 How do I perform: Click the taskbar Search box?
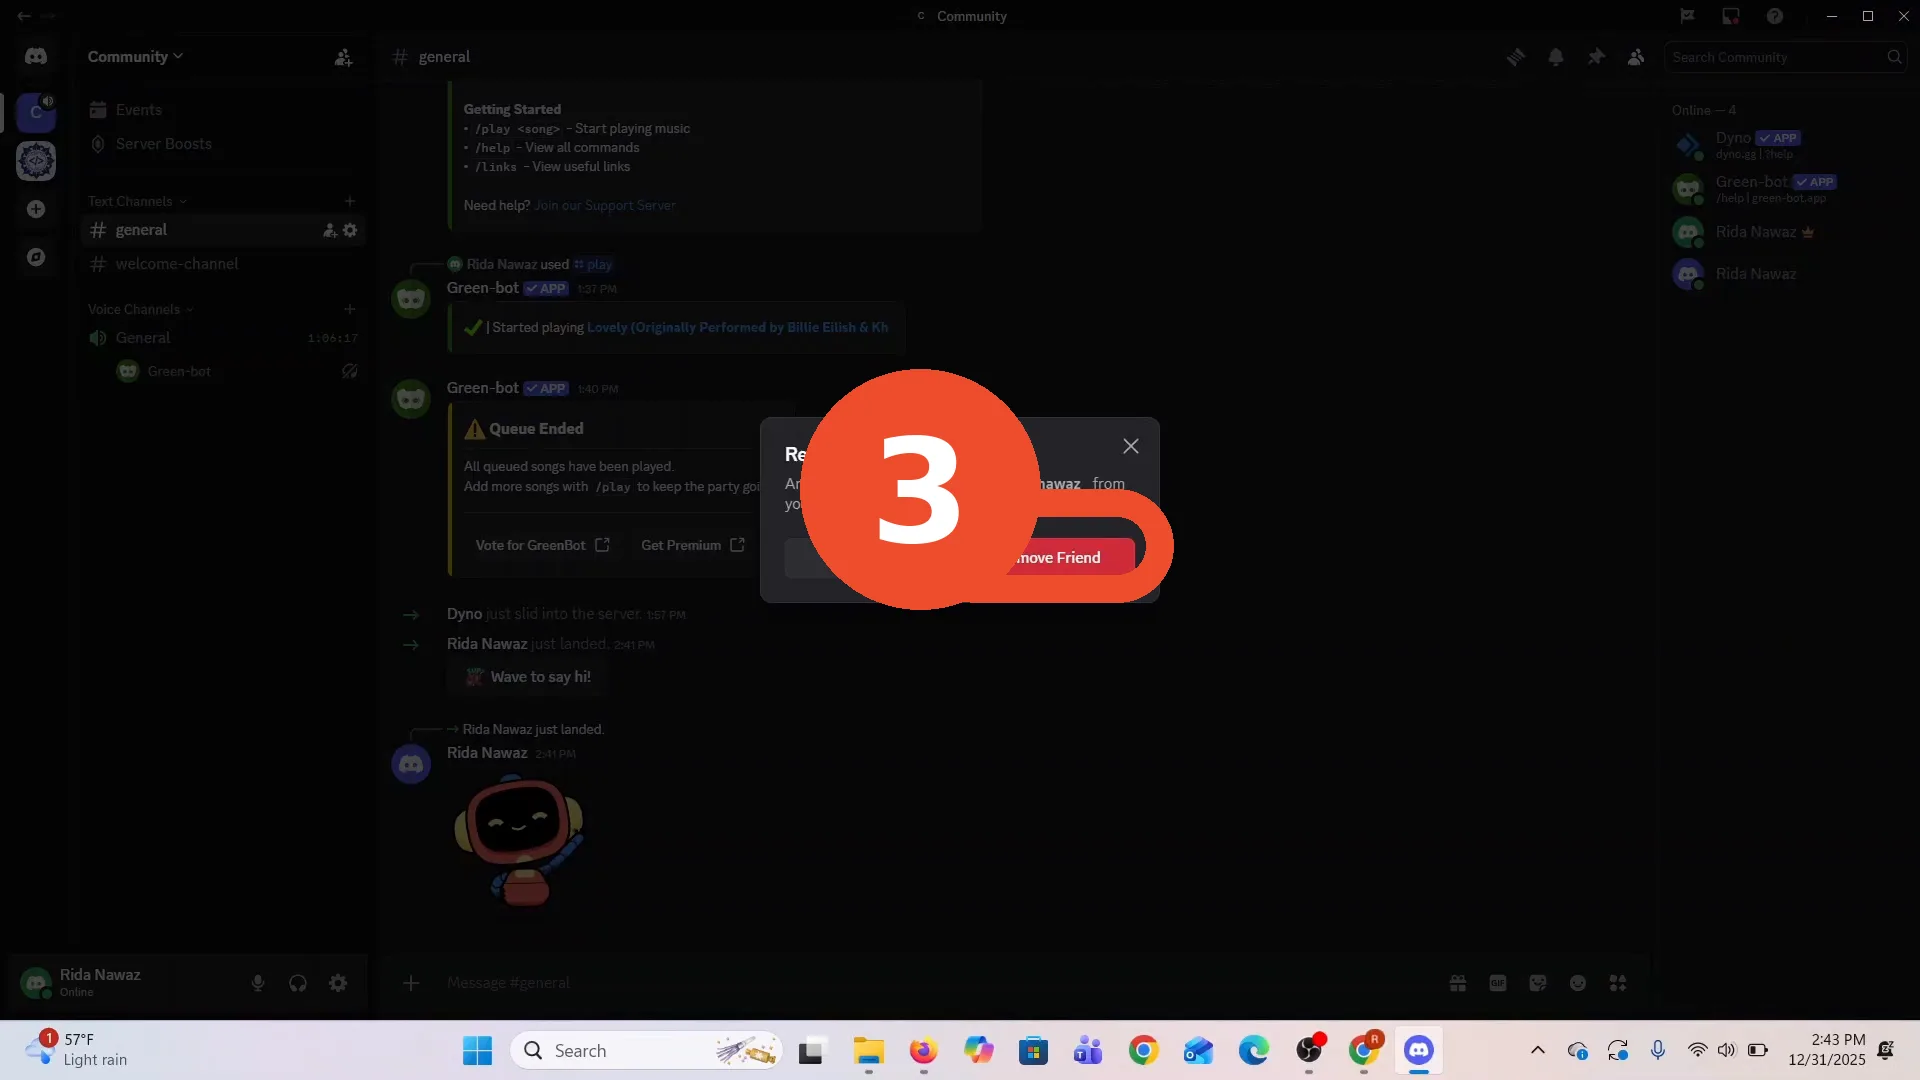tap(646, 1051)
